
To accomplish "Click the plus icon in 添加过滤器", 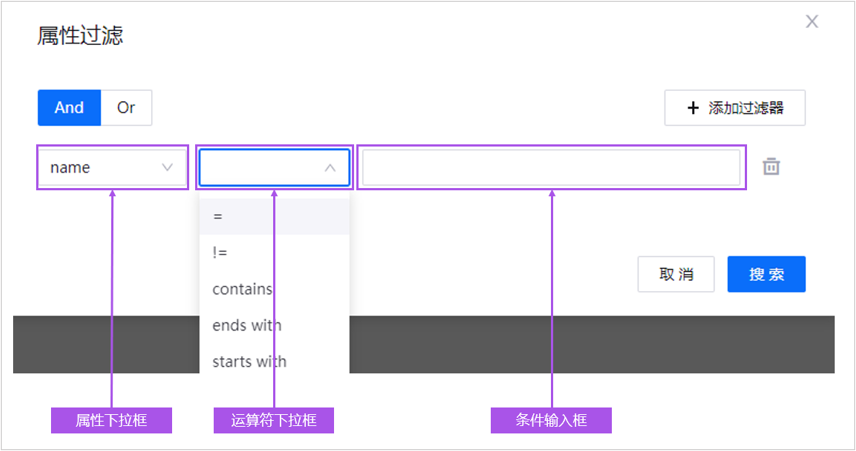I will point(693,108).
